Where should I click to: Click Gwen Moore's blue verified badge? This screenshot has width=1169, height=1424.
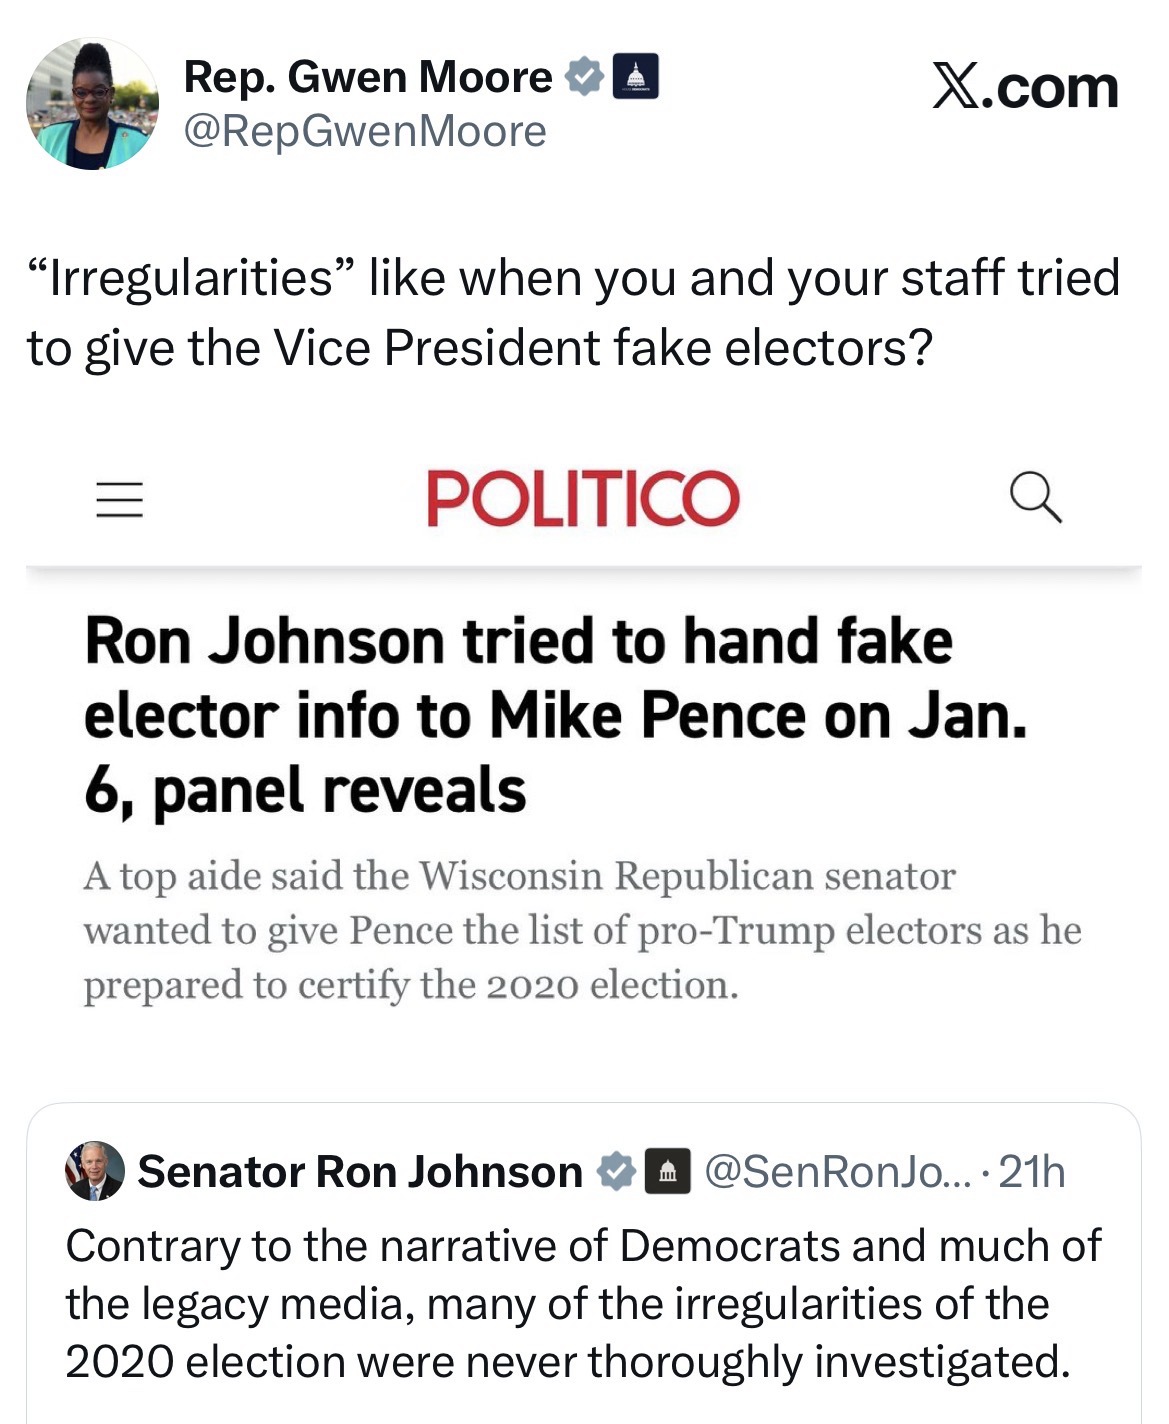point(584,77)
